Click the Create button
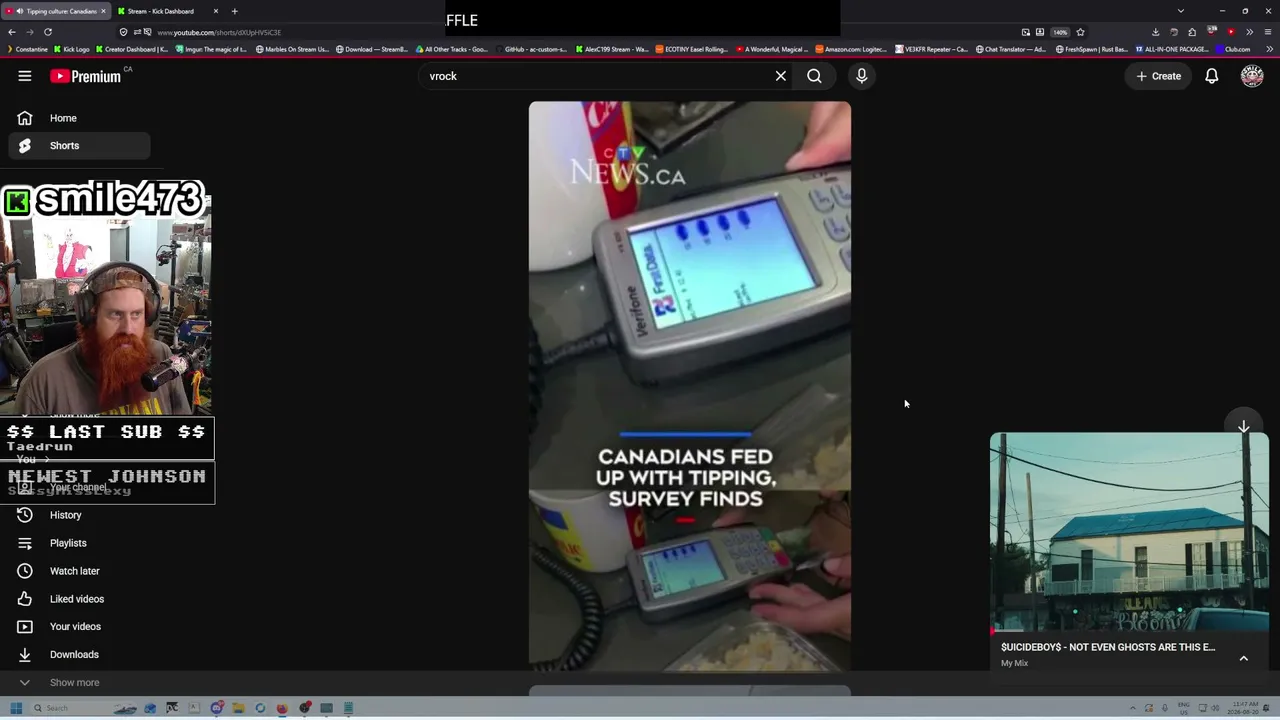This screenshot has width=1280, height=720. click(x=1158, y=76)
